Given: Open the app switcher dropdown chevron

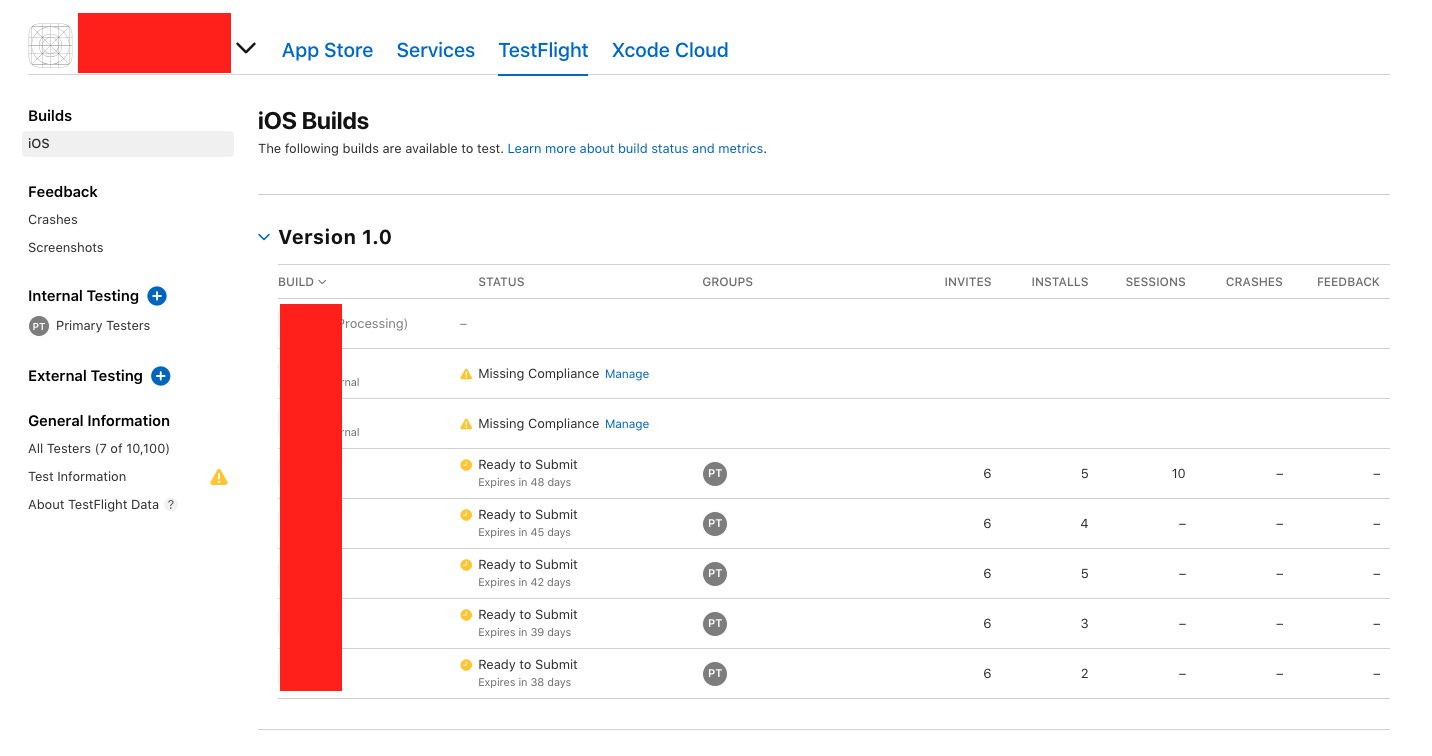Looking at the screenshot, I should 246,48.
